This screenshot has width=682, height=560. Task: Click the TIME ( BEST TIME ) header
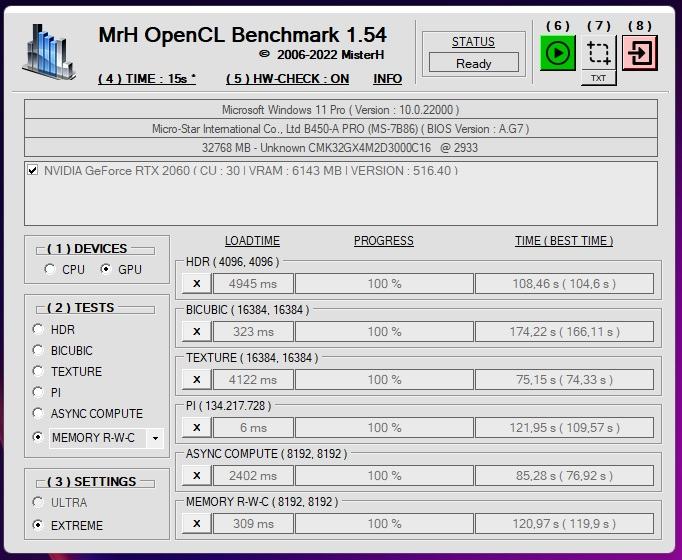pos(564,240)
